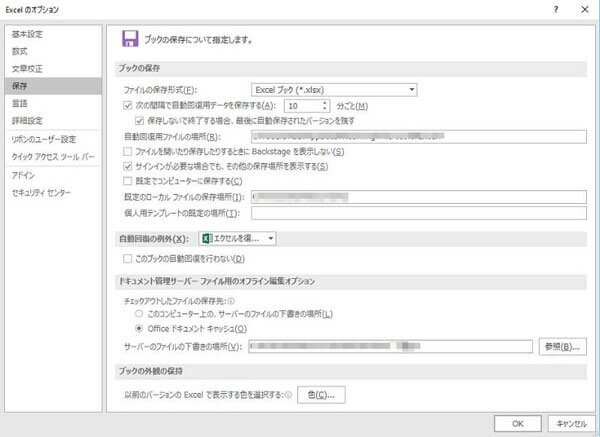The image size is (600, 437).
Task: Open セキュリティ センター category
Action: point(54,192)
